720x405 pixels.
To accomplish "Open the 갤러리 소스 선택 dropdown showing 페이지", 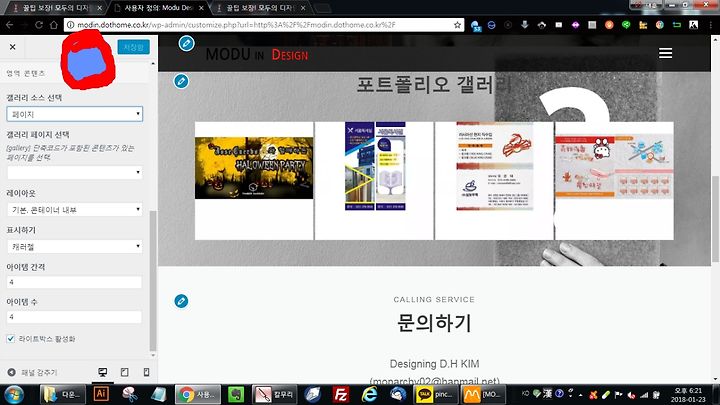I will pos(74,114).
